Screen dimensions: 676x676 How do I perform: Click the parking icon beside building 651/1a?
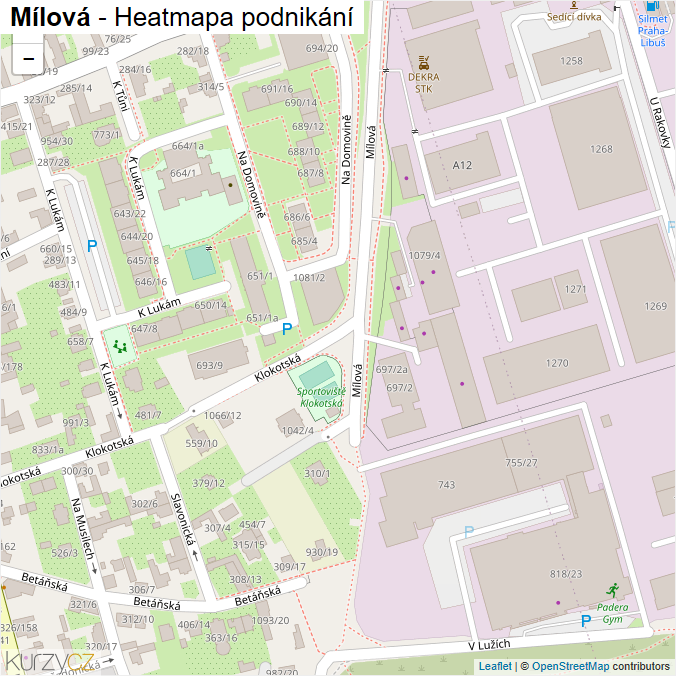pos(287,329)
